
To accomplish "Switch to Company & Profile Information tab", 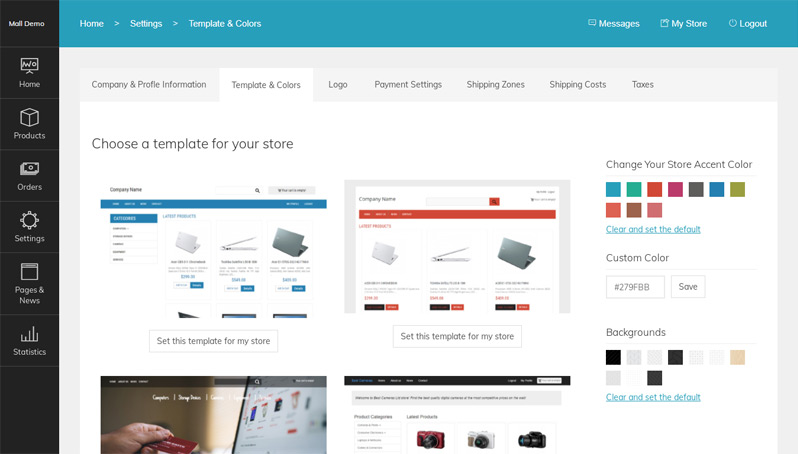I will tap(149, 85).
